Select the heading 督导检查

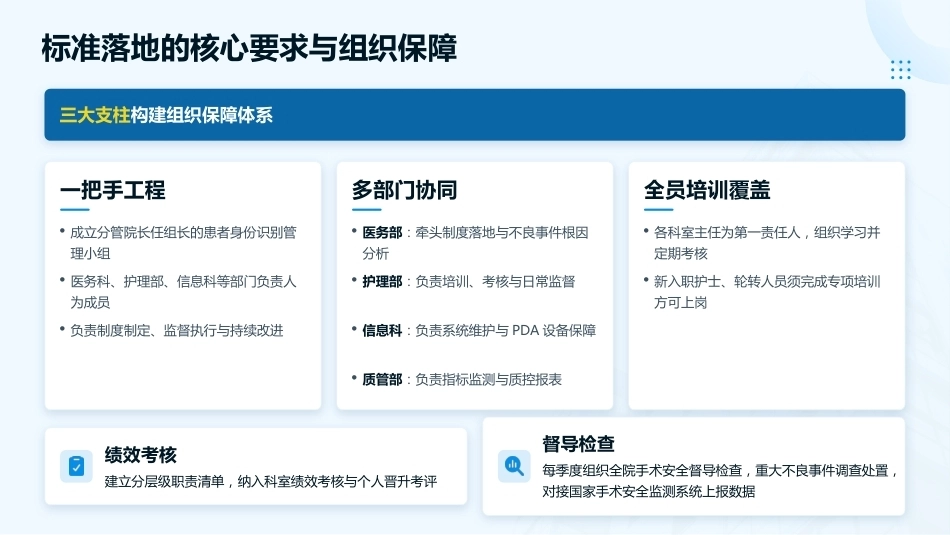pyautogui.click(x=579, y=444)
